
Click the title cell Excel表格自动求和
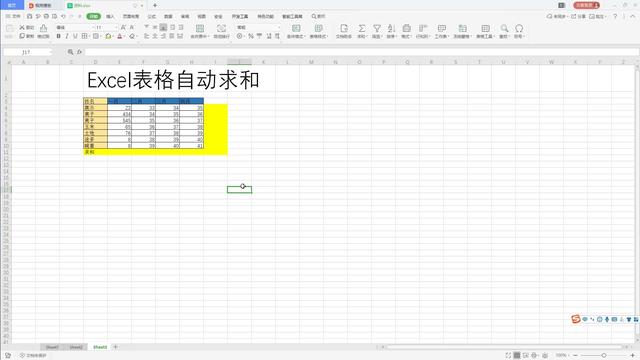[x=173, y=80]
